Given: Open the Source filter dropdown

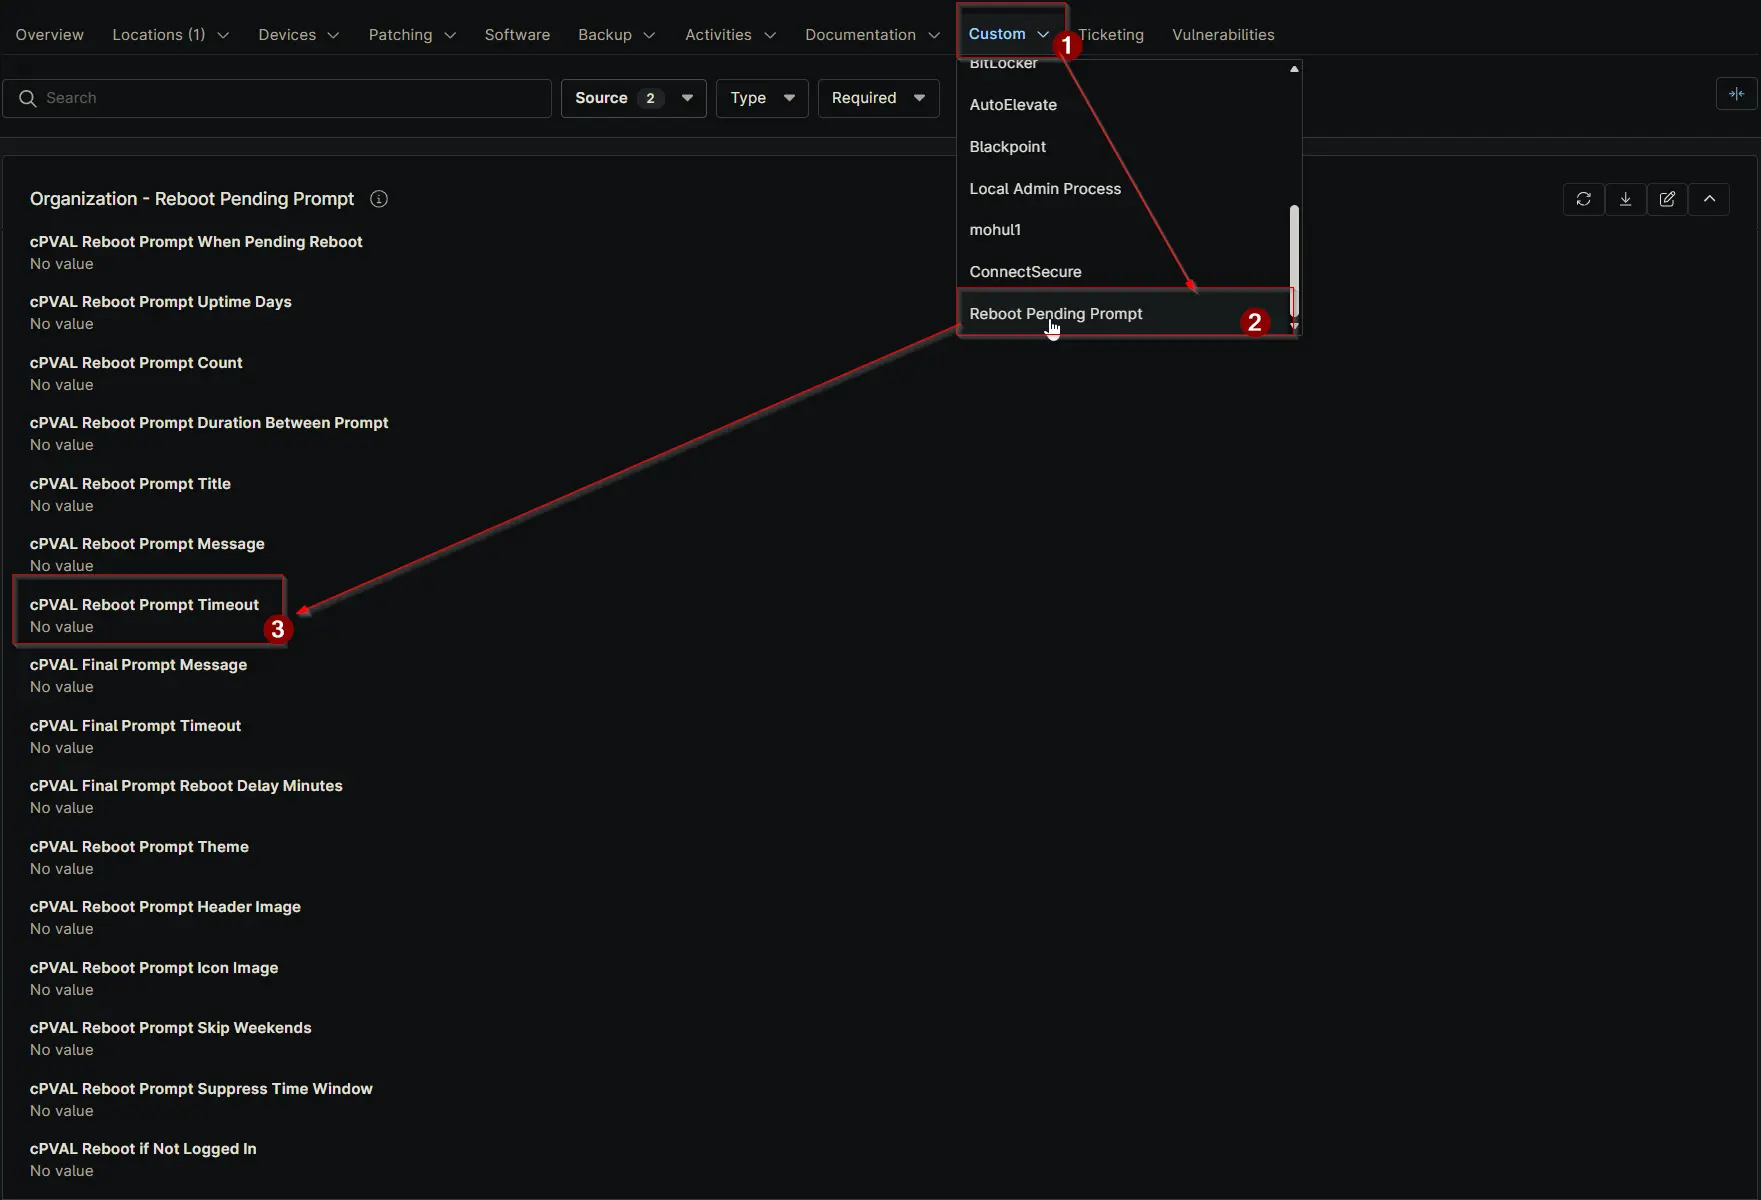Looking at the screenshot, I should coord(633,98).
